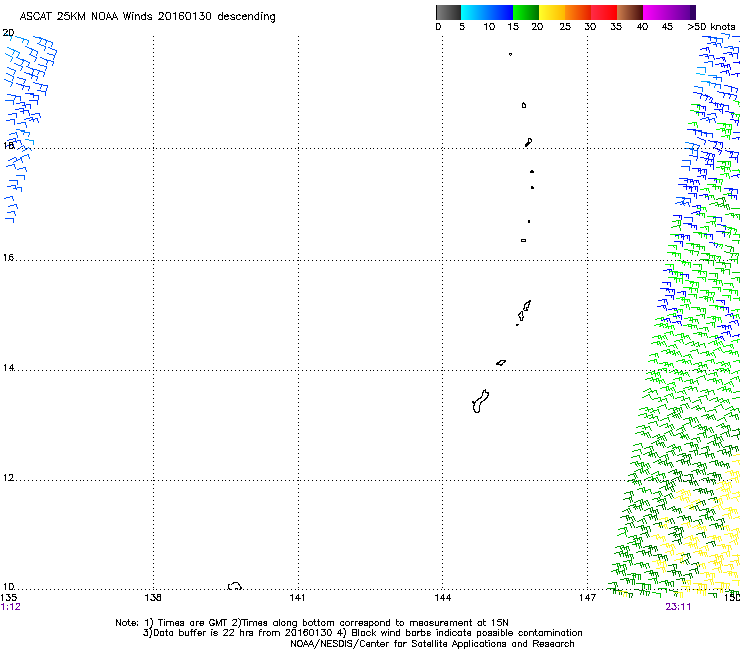This screenshot has width=740, height=650.
Task: Click the small square island outline just above 16N
Action: coord(523,240)
